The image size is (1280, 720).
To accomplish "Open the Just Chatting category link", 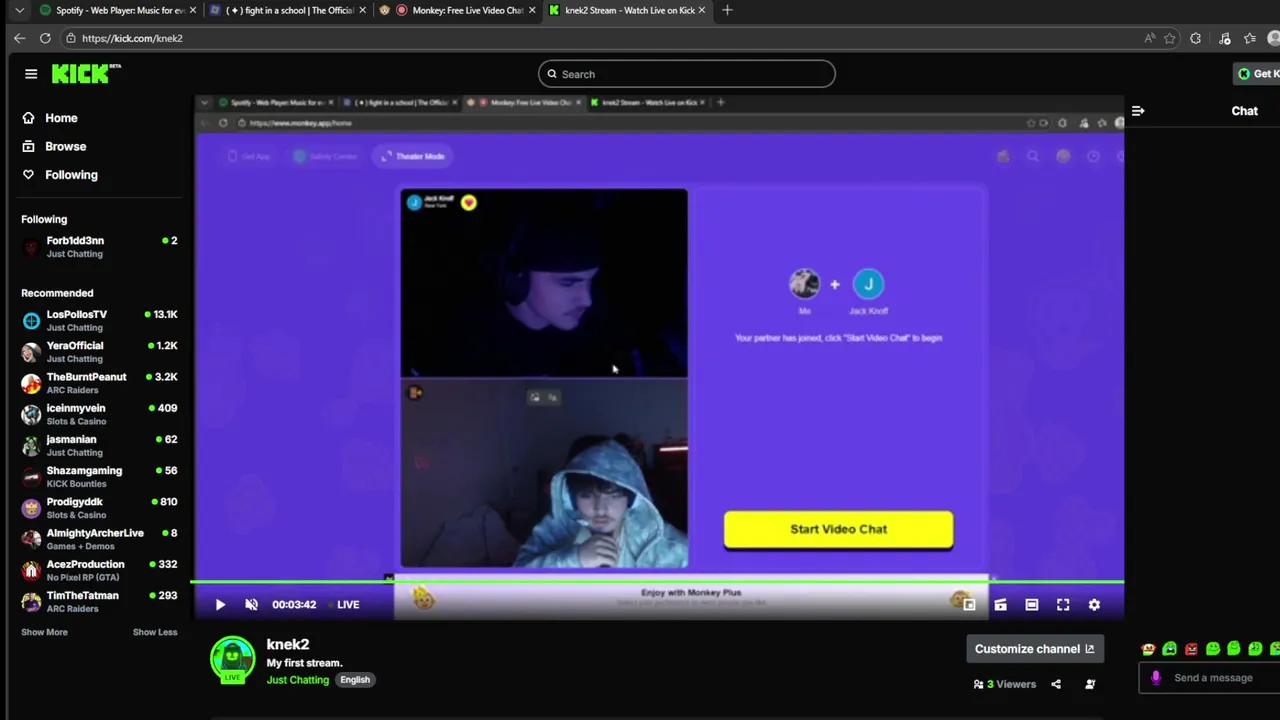I will click(x=297, y=680).
